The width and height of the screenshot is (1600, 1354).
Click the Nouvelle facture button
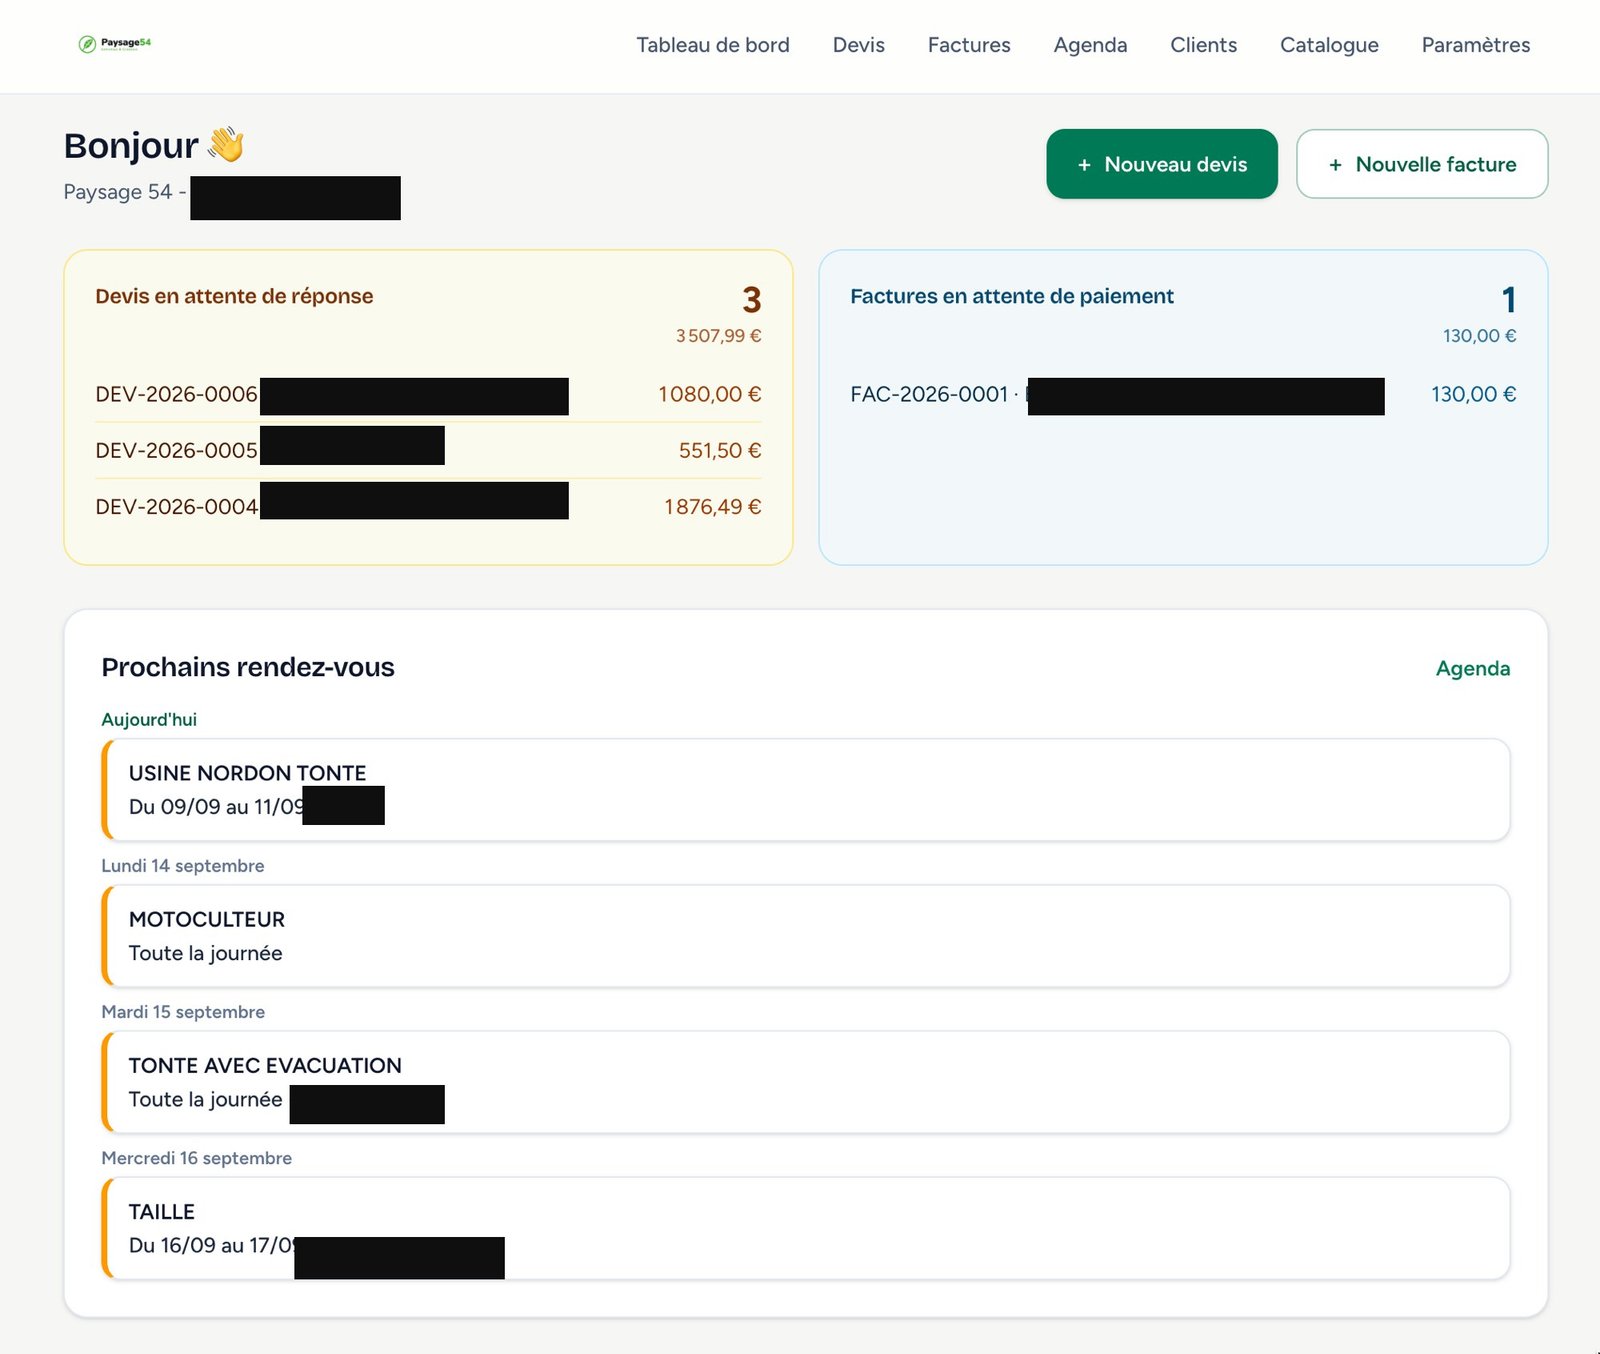[x=1422, y=164]
